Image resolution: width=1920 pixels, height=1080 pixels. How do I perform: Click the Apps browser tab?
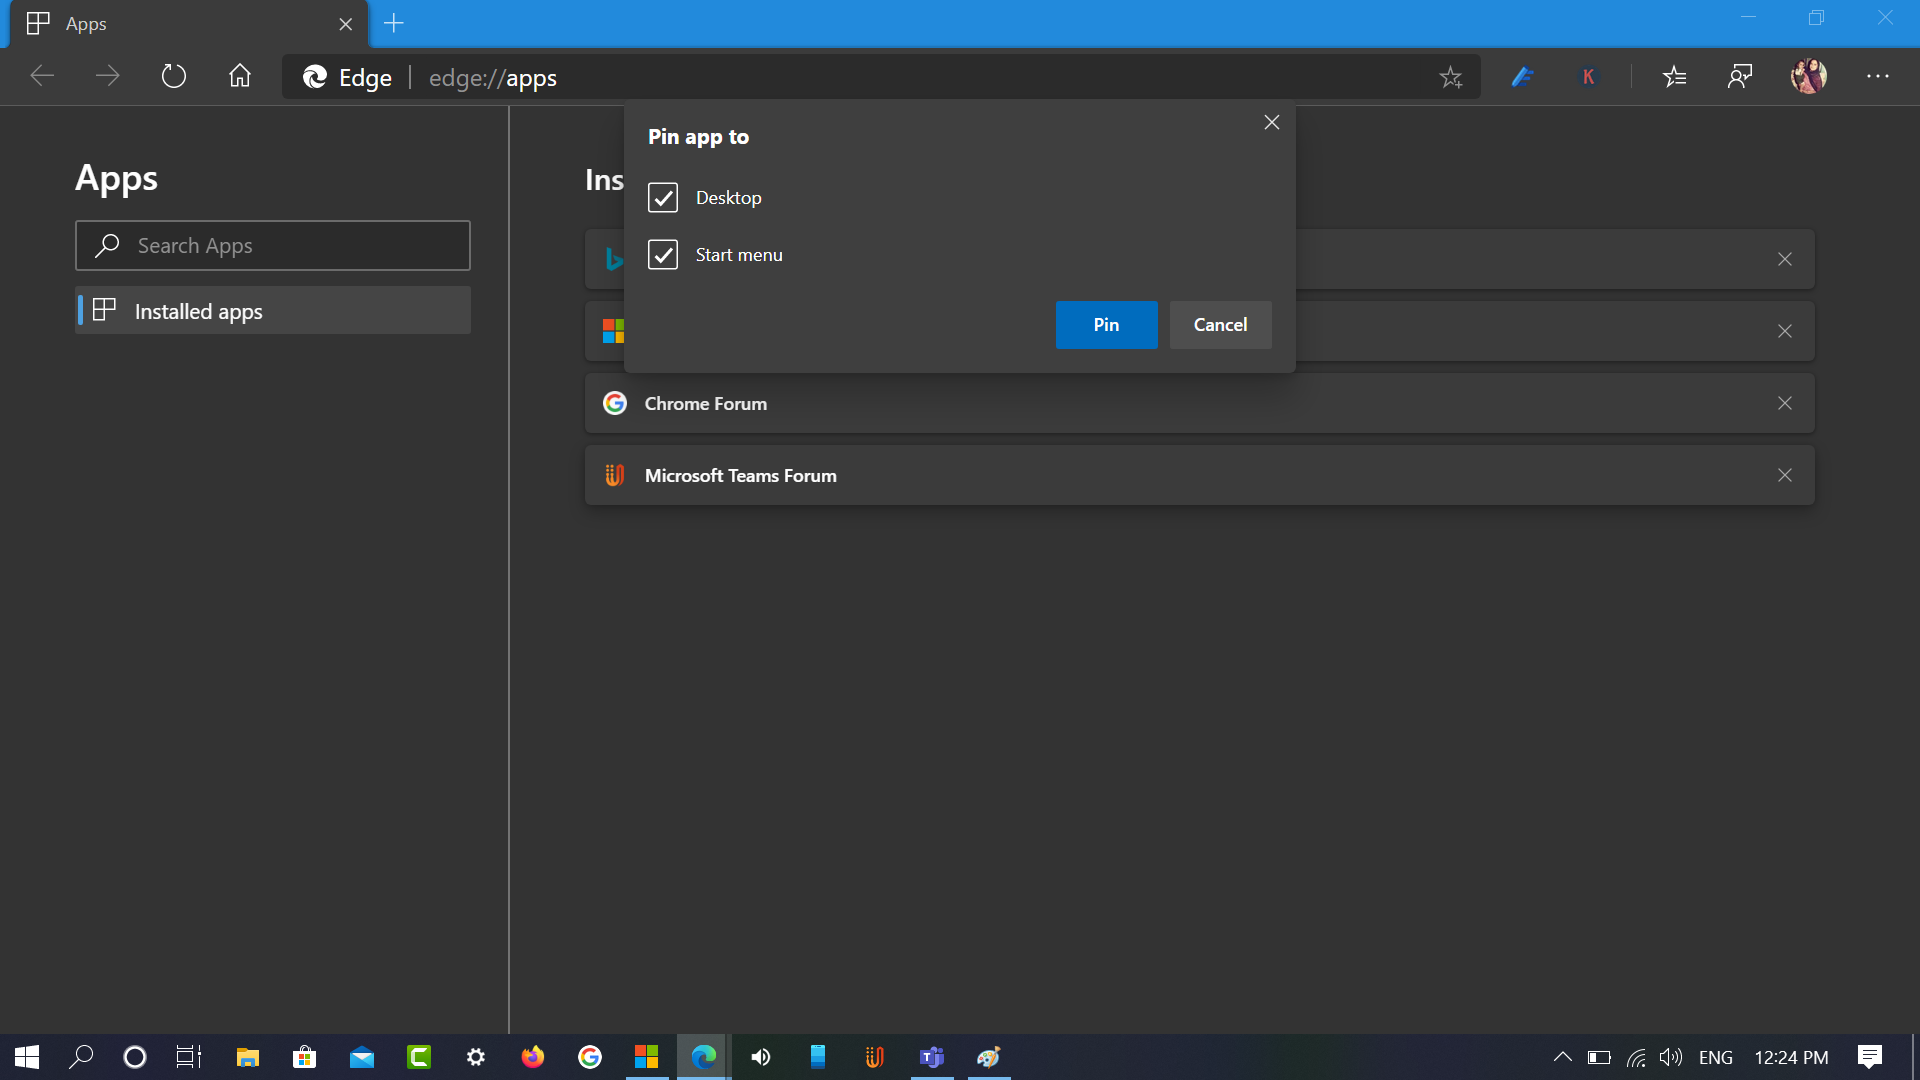coord(85,23)
